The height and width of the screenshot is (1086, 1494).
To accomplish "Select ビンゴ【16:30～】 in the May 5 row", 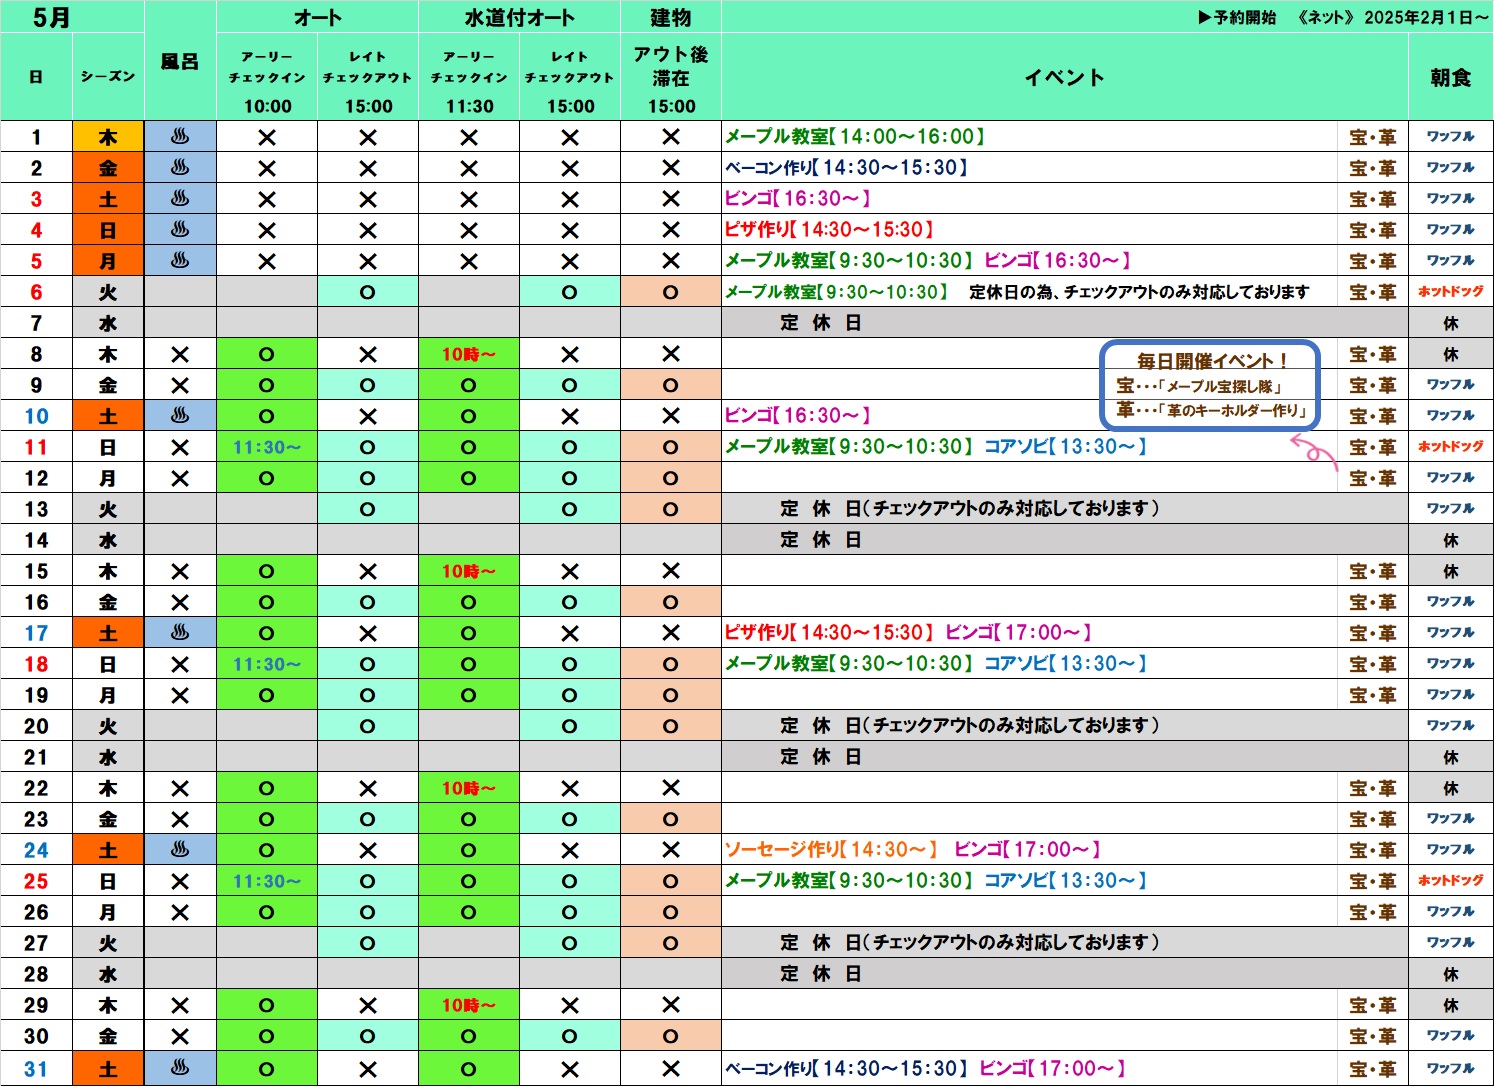I will pos(1057,260).
